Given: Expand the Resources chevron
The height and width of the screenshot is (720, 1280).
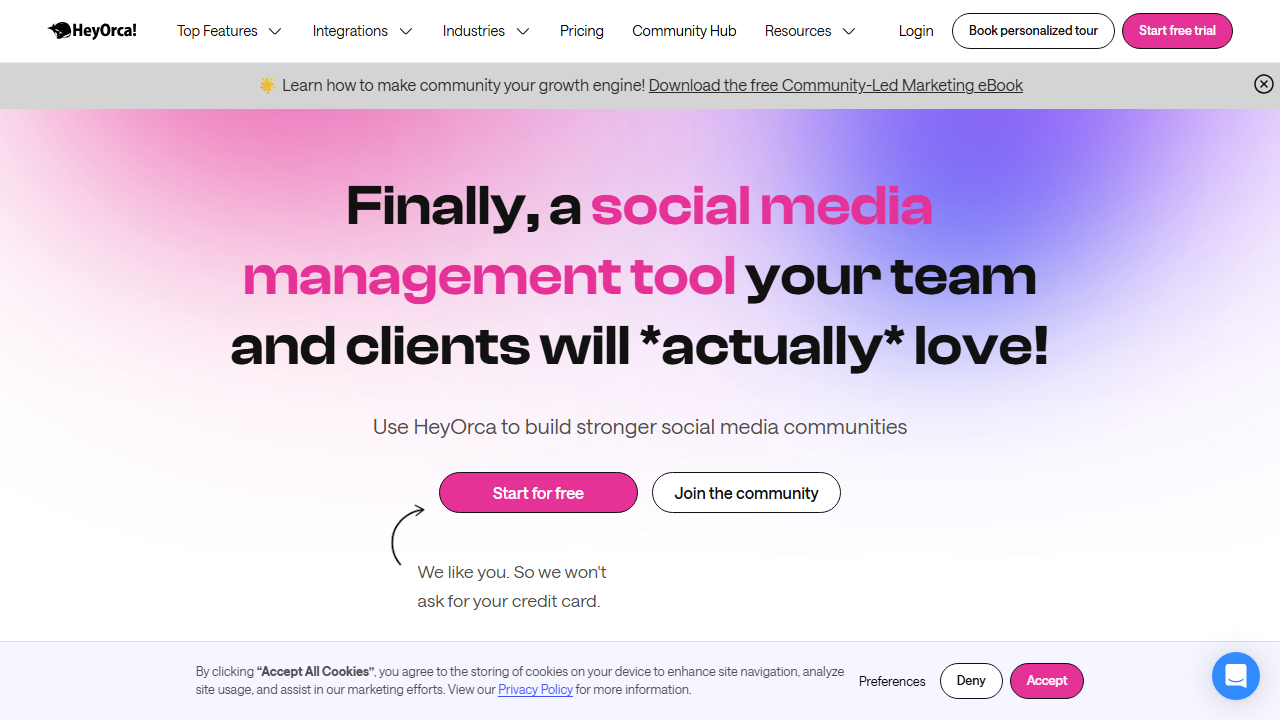Looking at the screenshot, I should (849, 31).
